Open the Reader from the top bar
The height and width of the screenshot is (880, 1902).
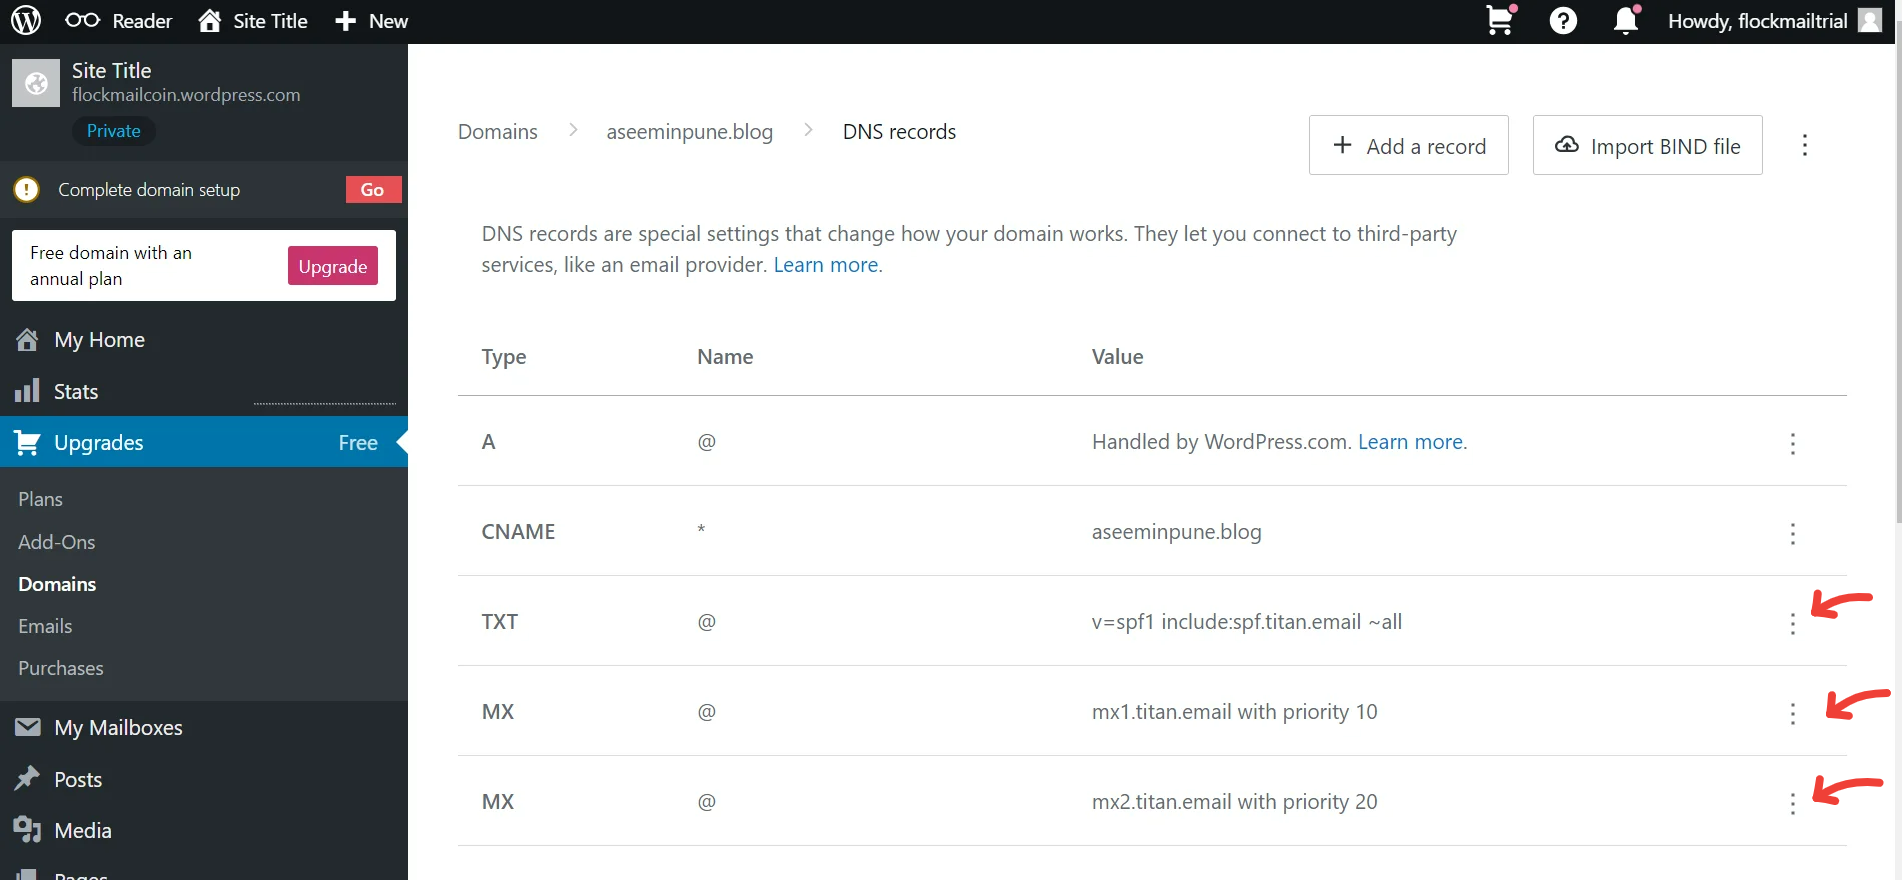click(118, 21)
